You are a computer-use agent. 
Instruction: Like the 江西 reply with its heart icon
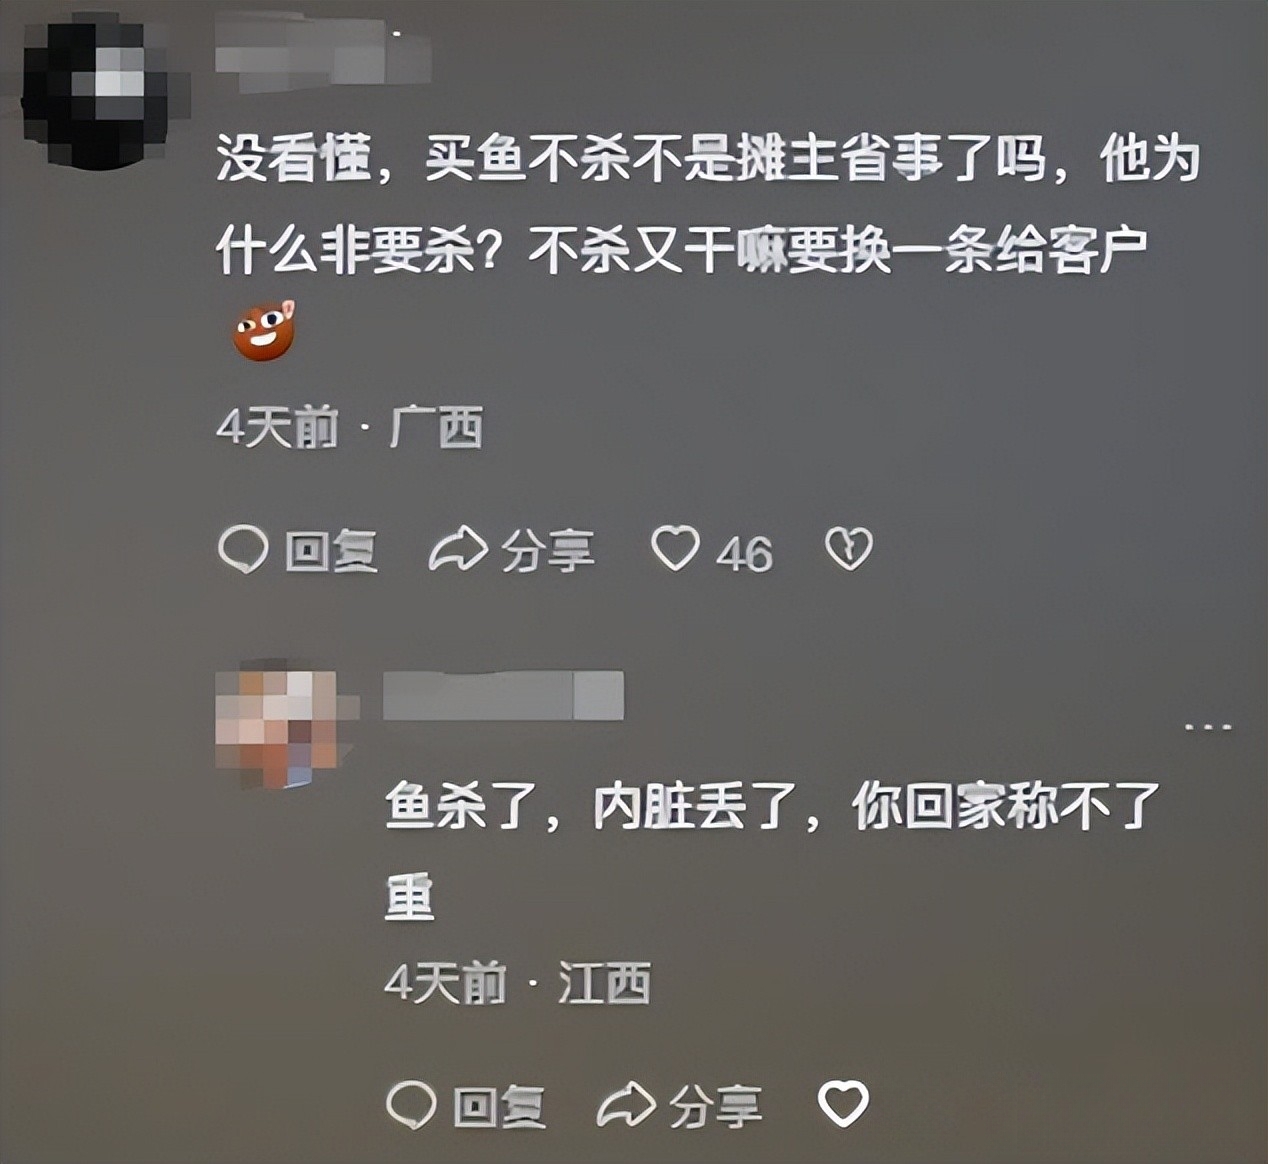[844, 1105]
